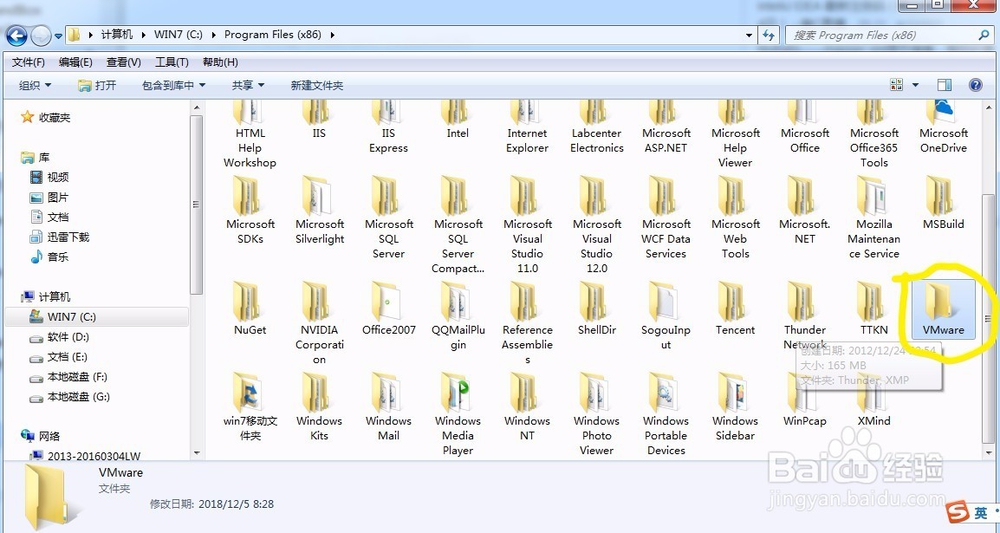Open the Help question mark button

click(x=976, y=85)
